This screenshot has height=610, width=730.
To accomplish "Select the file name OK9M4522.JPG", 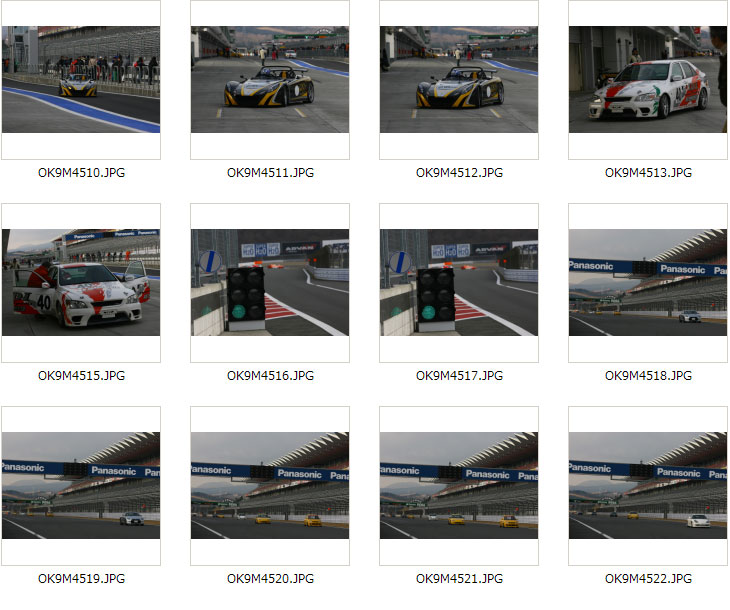I will 649,579.
